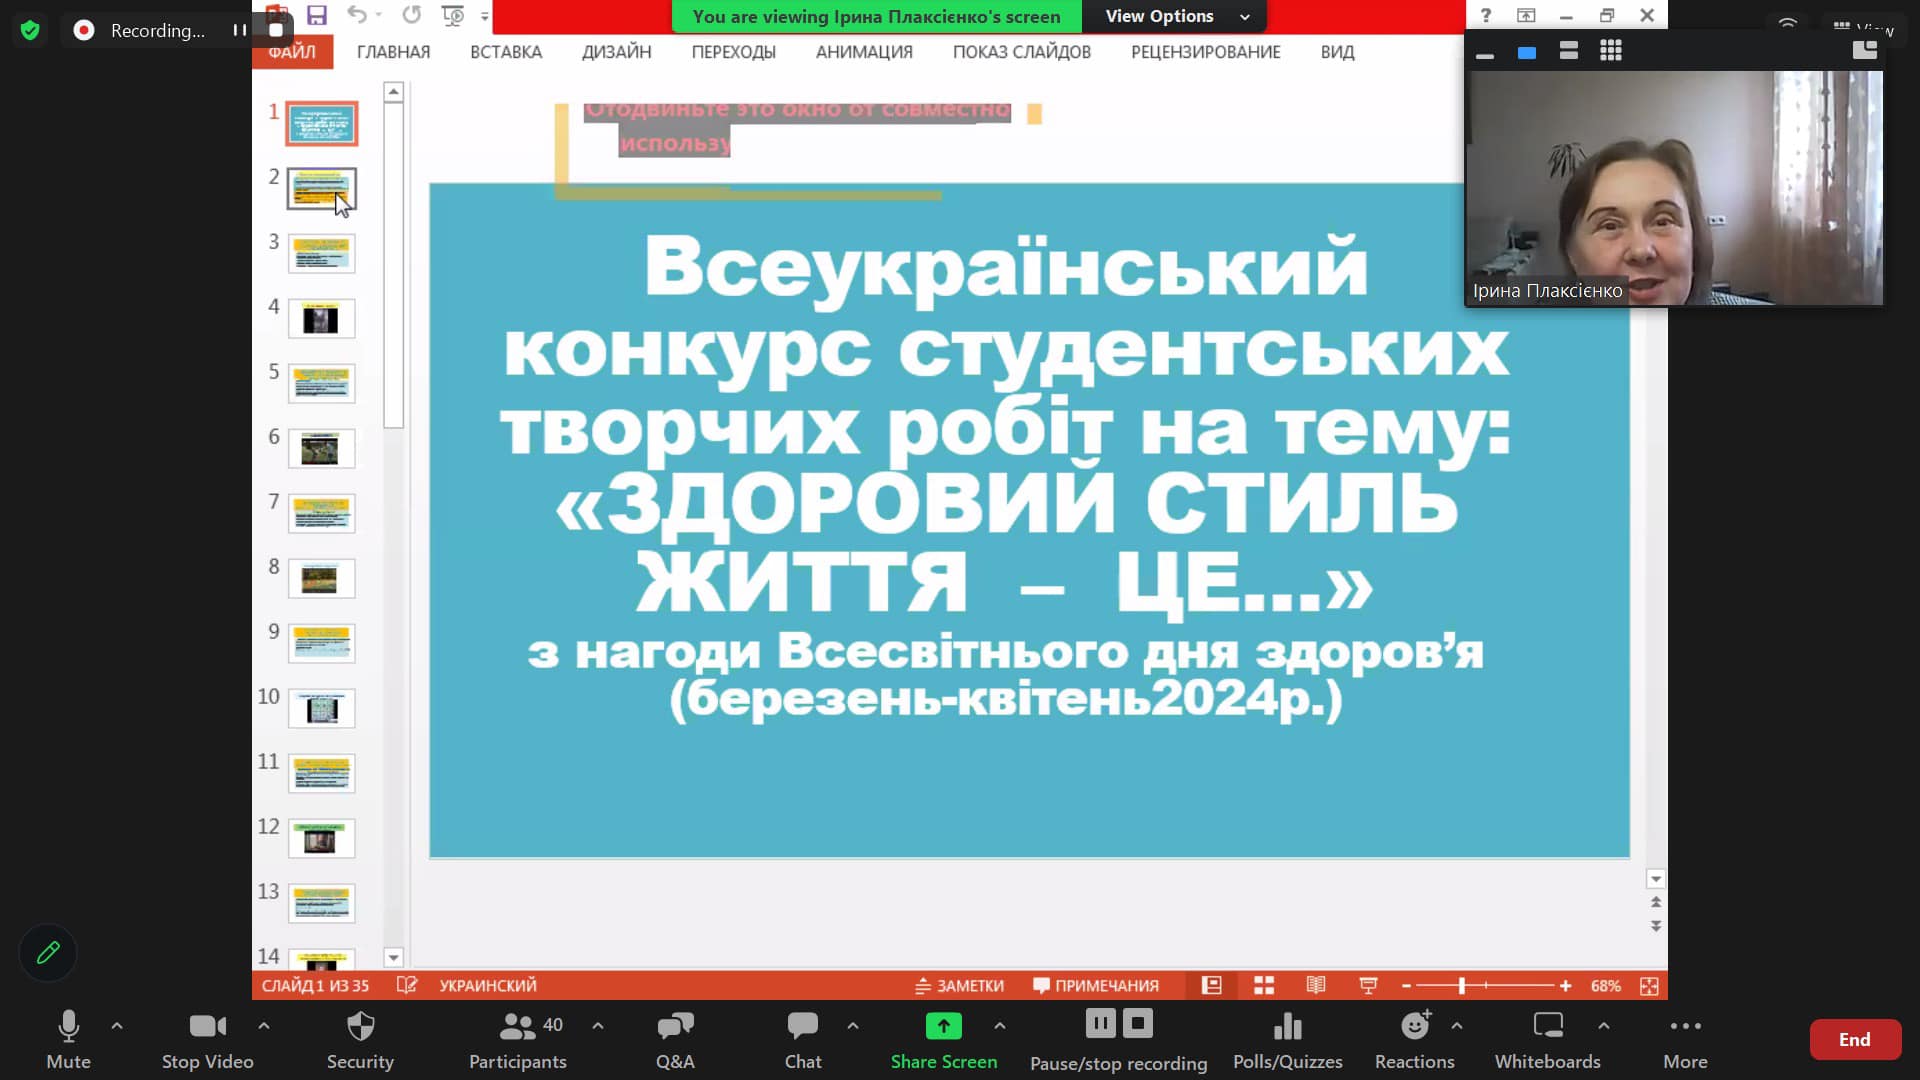Switch to the ВСТАВКА ribbon tab

(506, 52)
